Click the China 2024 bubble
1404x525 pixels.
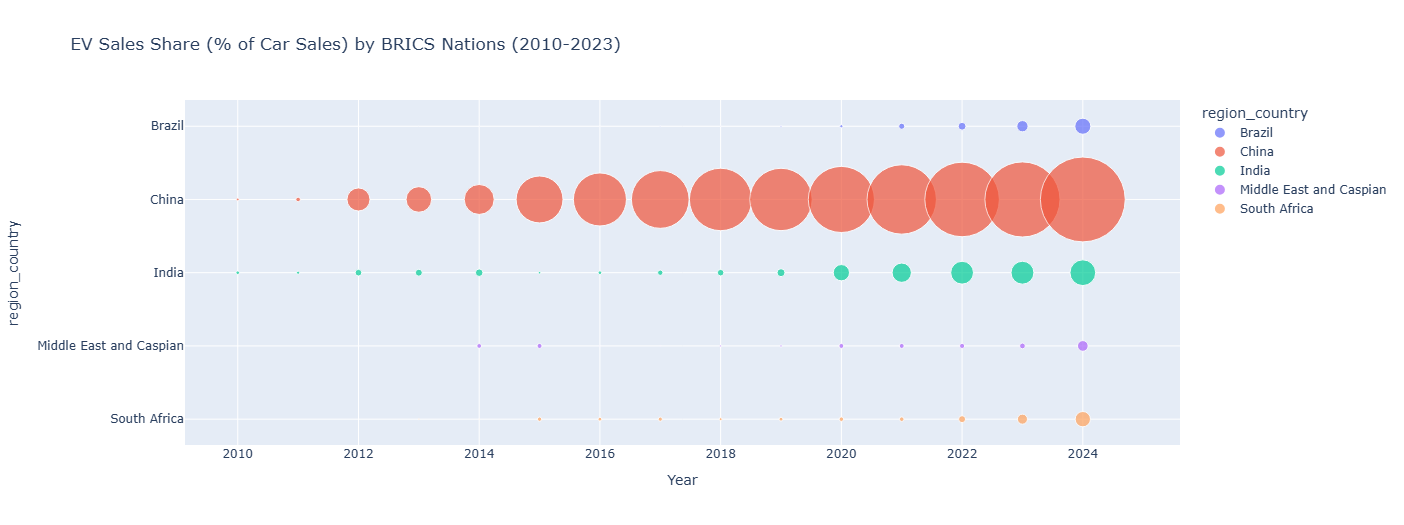click(x=1082, y=199)
